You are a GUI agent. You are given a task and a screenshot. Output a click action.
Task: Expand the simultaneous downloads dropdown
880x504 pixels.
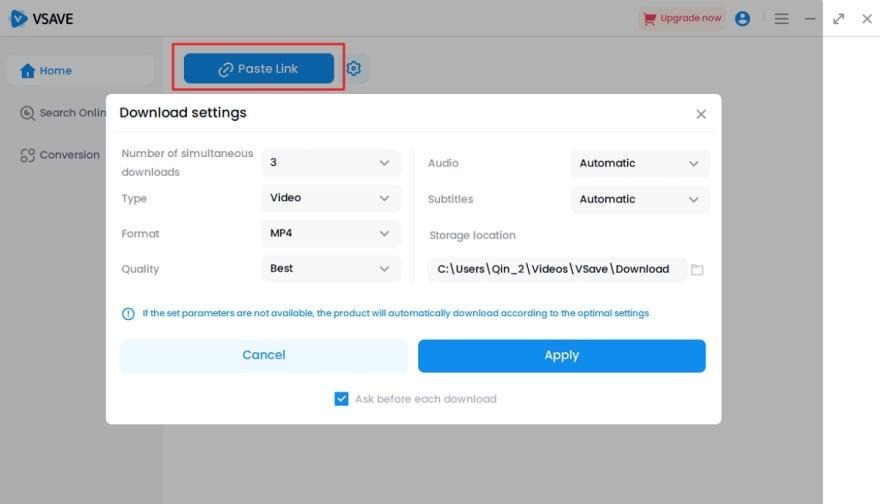click(330, 163)
